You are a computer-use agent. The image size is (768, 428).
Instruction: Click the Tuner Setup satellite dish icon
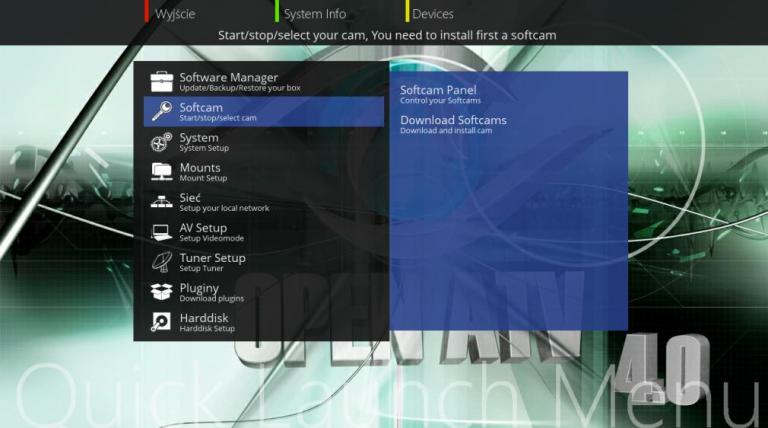162,262
